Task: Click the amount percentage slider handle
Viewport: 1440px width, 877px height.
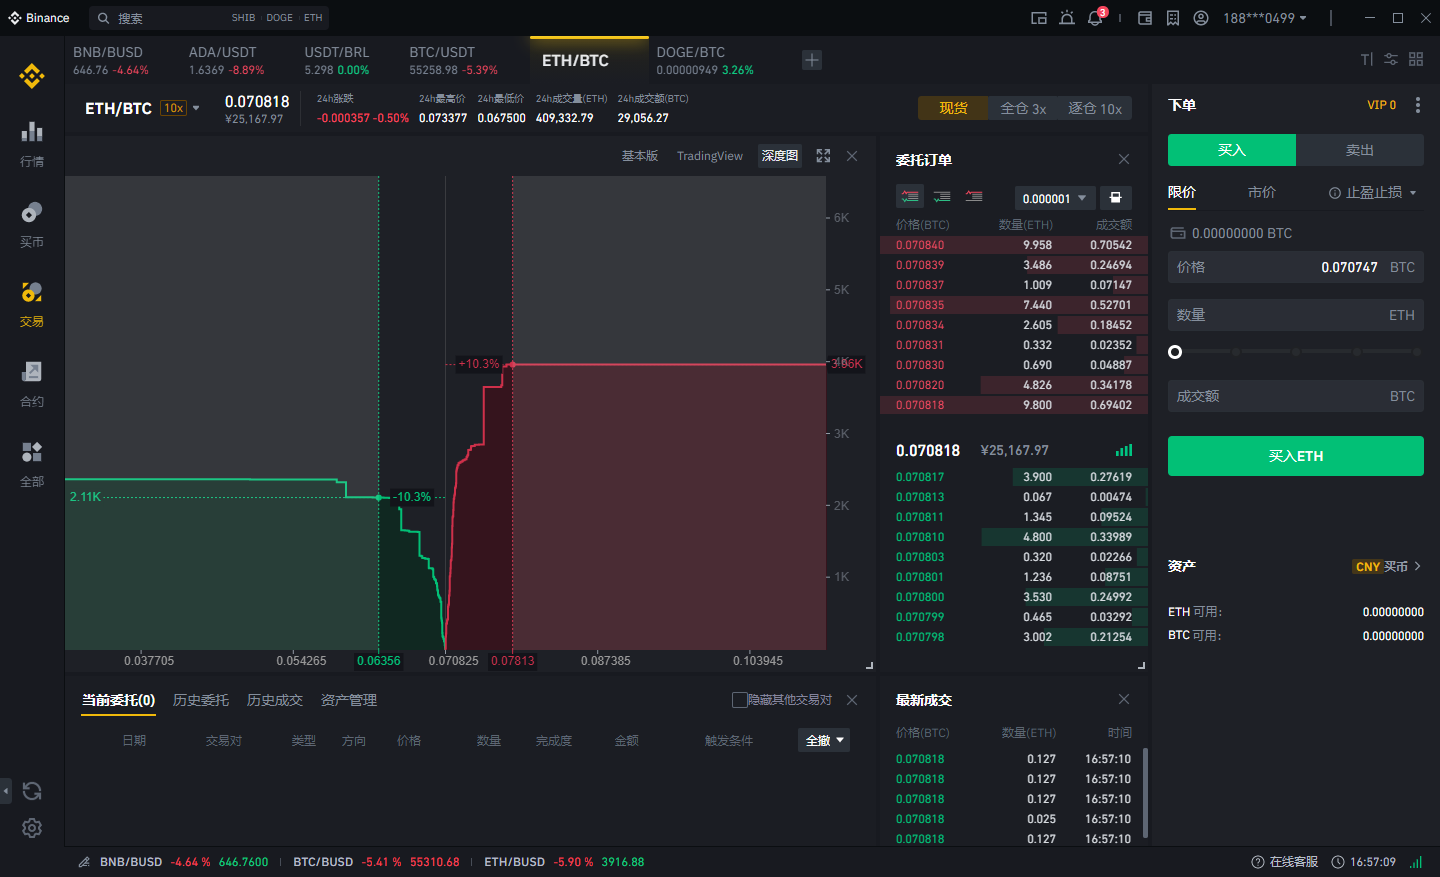Action: point(1175,352)
